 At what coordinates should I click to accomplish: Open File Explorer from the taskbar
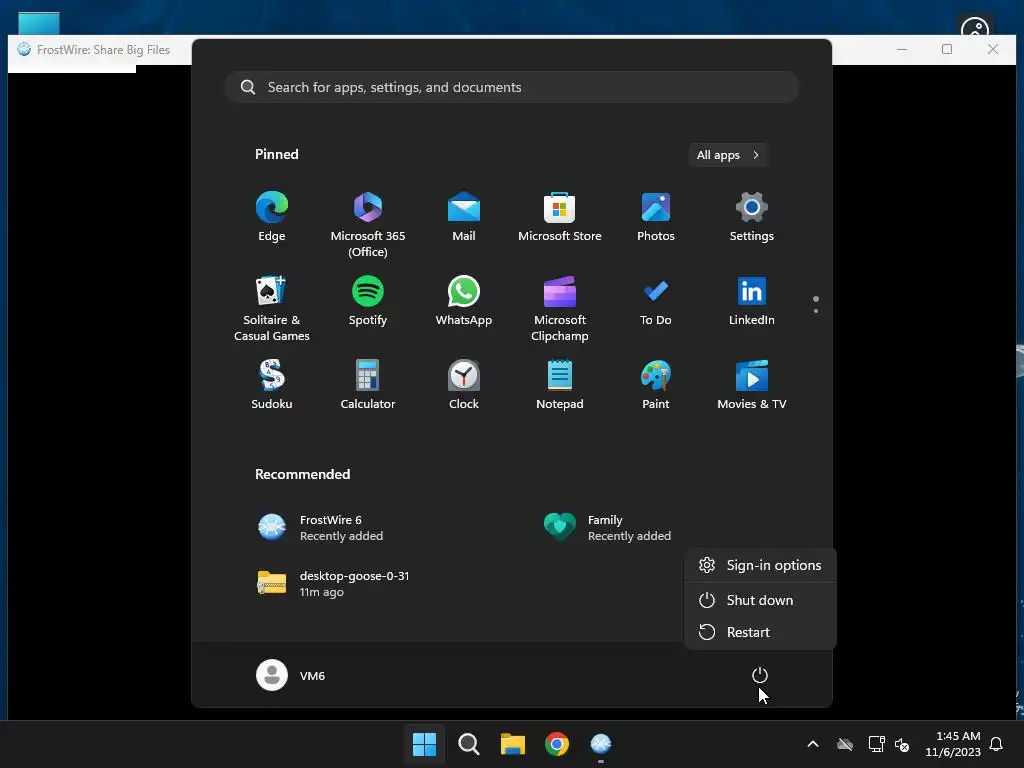point(513,744)
